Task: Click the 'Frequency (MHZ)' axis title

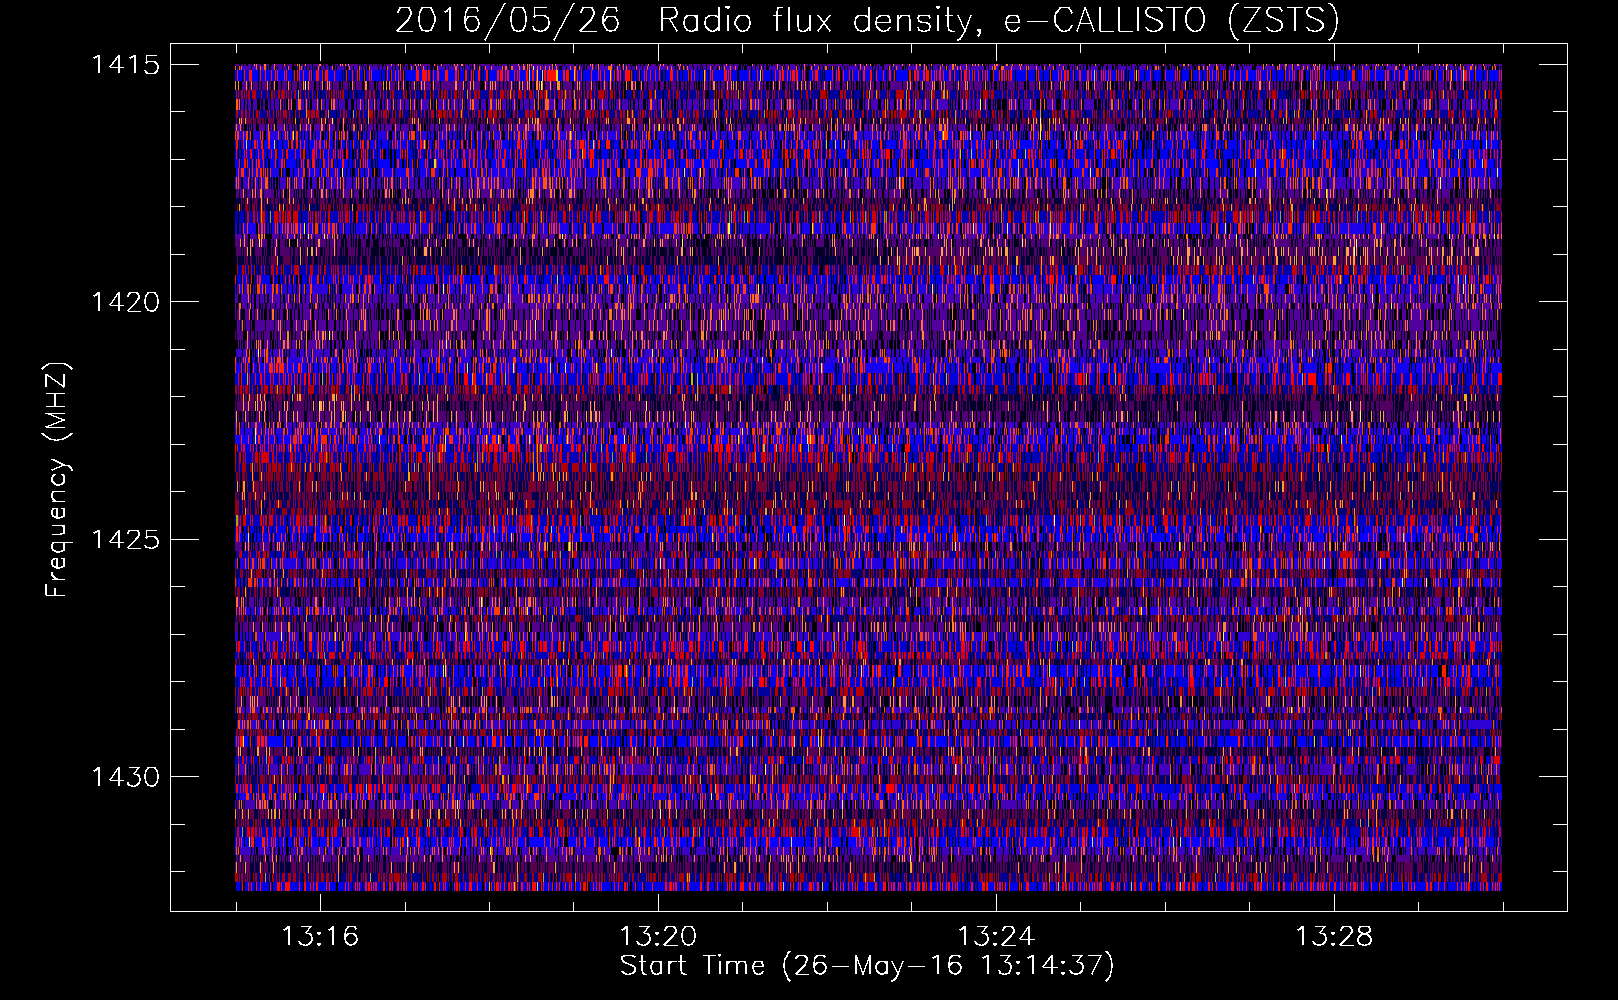Action: 58,480
